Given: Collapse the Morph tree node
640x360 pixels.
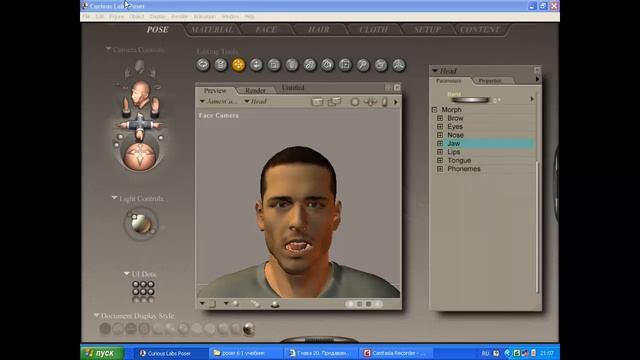Looking at the screenshot, I should tap(434, 110).
